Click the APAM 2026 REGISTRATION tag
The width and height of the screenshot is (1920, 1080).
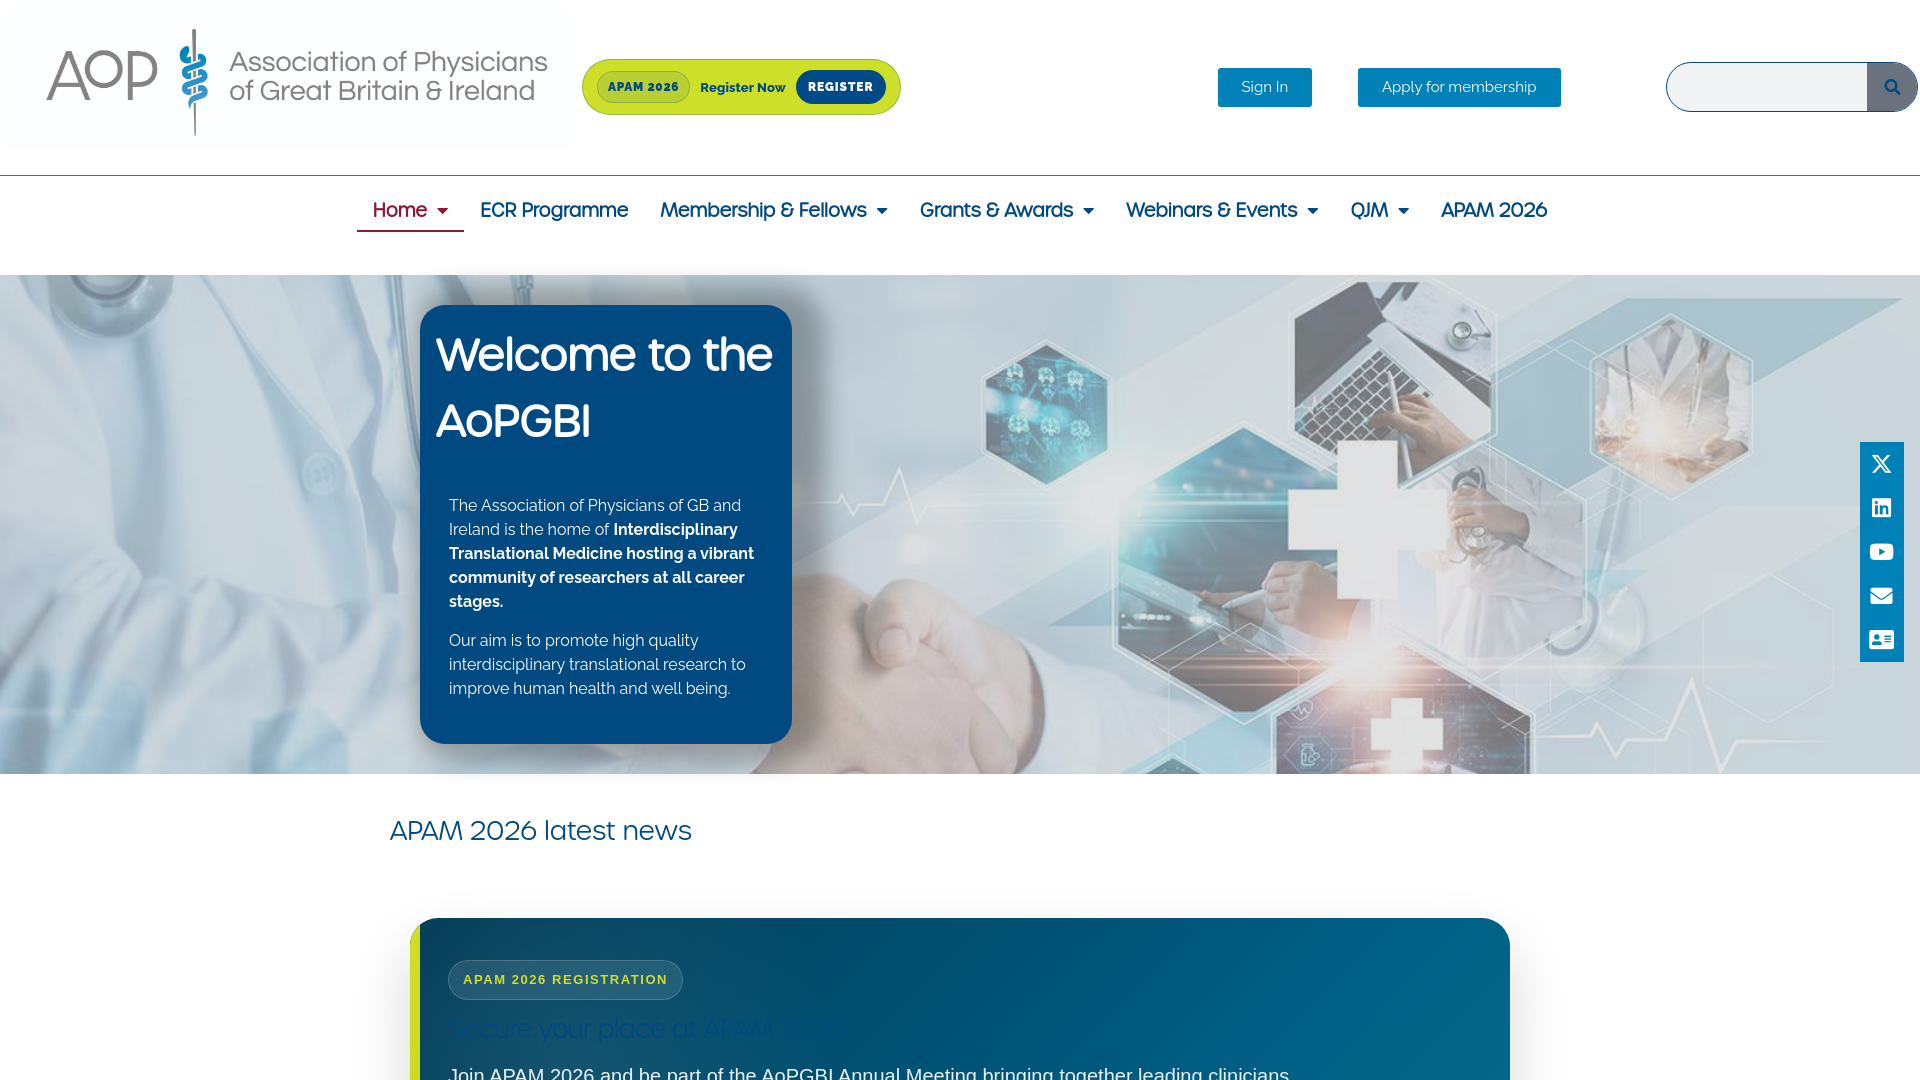click(565, 980)
